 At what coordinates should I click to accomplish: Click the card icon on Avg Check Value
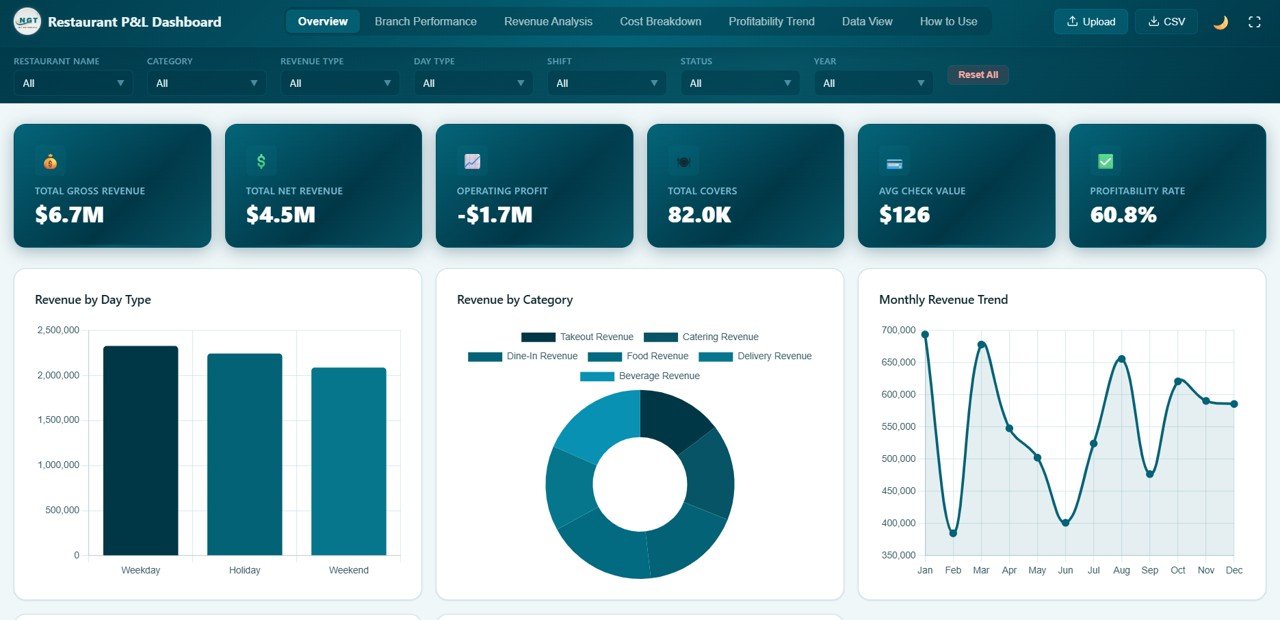click(893, 160)
